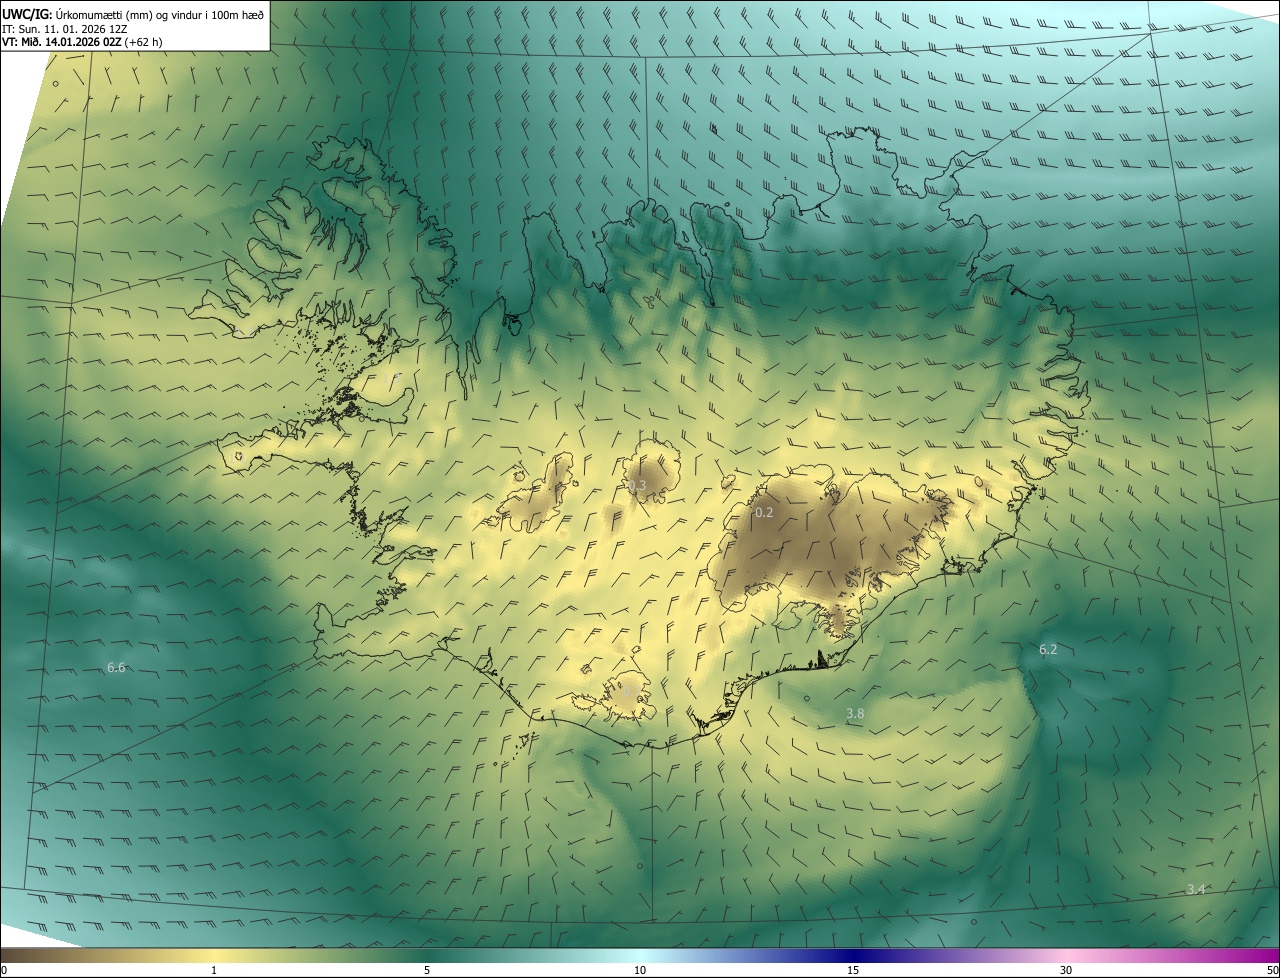
Task: Click the 0.2 value label on the large glacier
Action: [764, 513]
